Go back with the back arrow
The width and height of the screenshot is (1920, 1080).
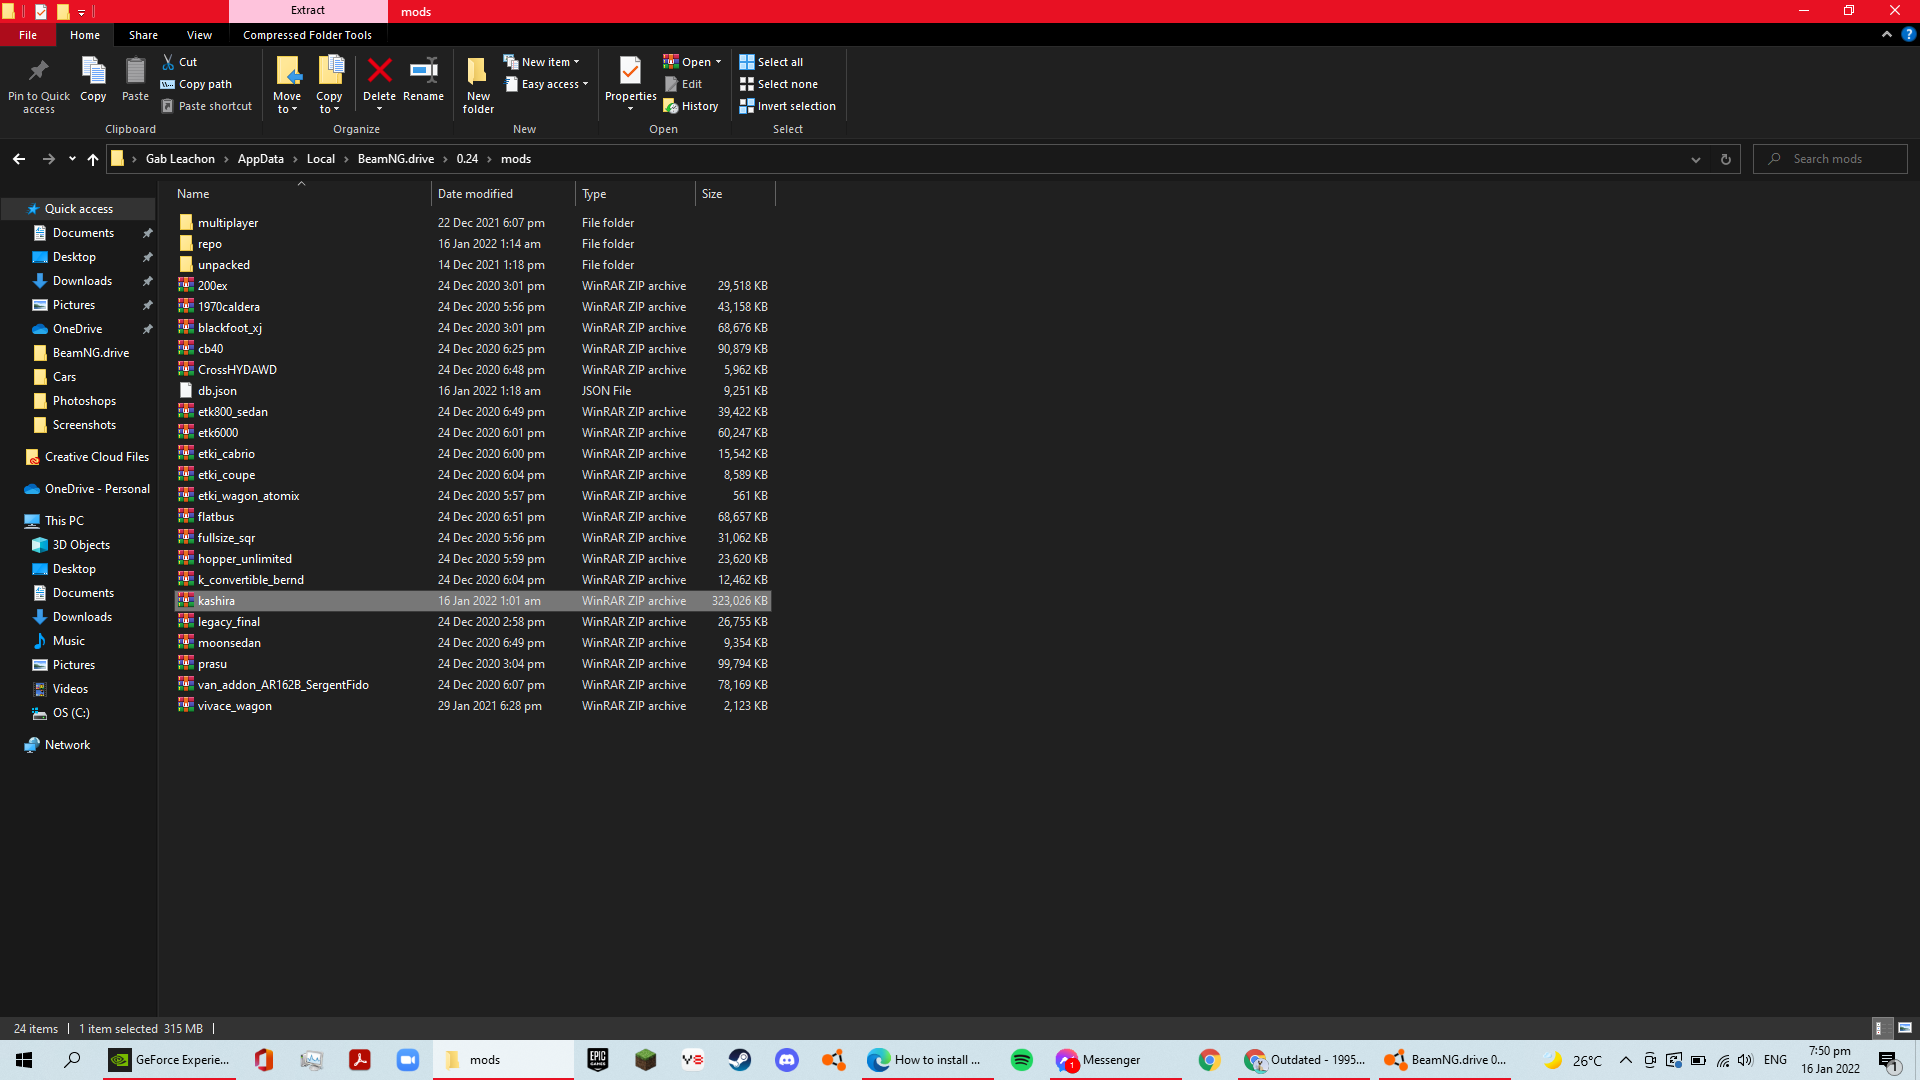coord(19,159)
